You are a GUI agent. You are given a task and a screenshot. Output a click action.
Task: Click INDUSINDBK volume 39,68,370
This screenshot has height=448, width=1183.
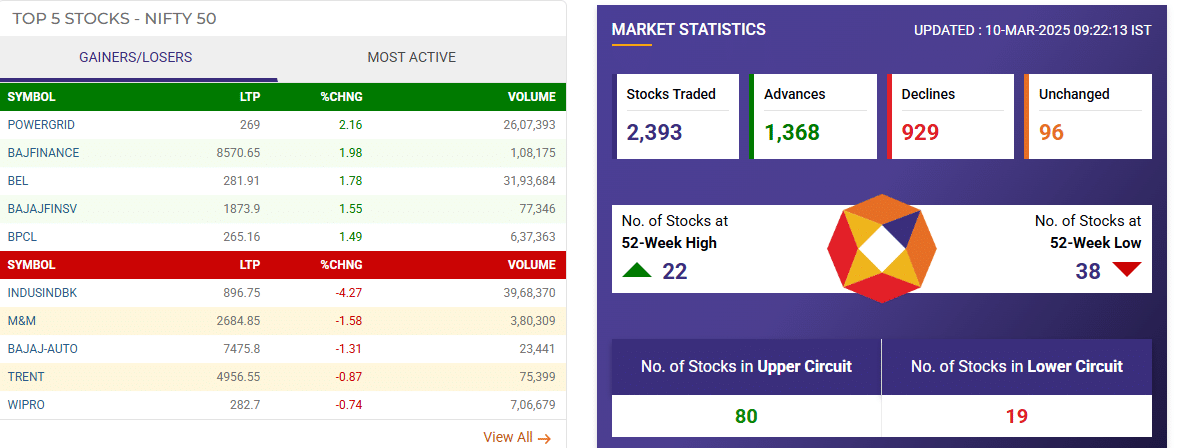(528, 293)
